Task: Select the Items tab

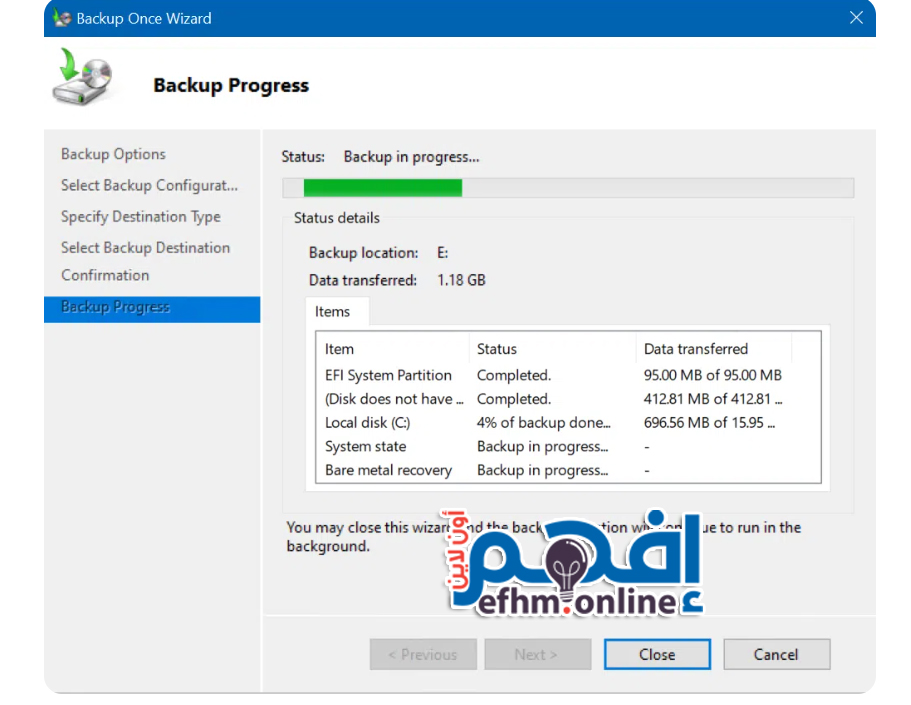Action: (x=333, y=312)
